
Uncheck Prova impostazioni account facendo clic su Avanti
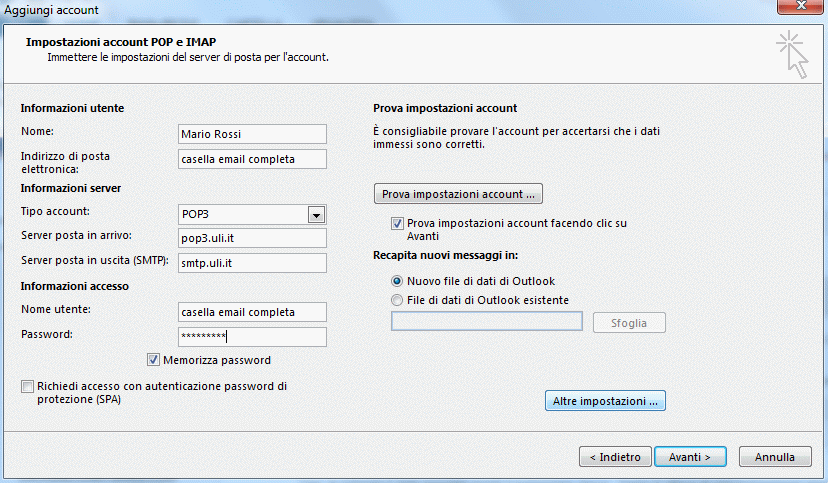point(398,224)
